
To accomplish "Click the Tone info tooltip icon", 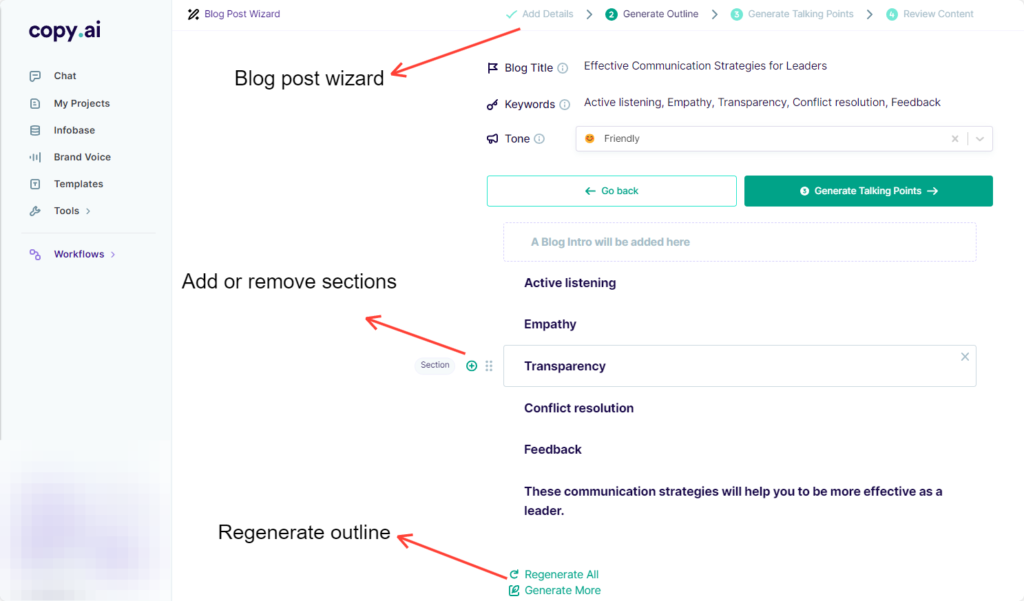I will point(538,138).
